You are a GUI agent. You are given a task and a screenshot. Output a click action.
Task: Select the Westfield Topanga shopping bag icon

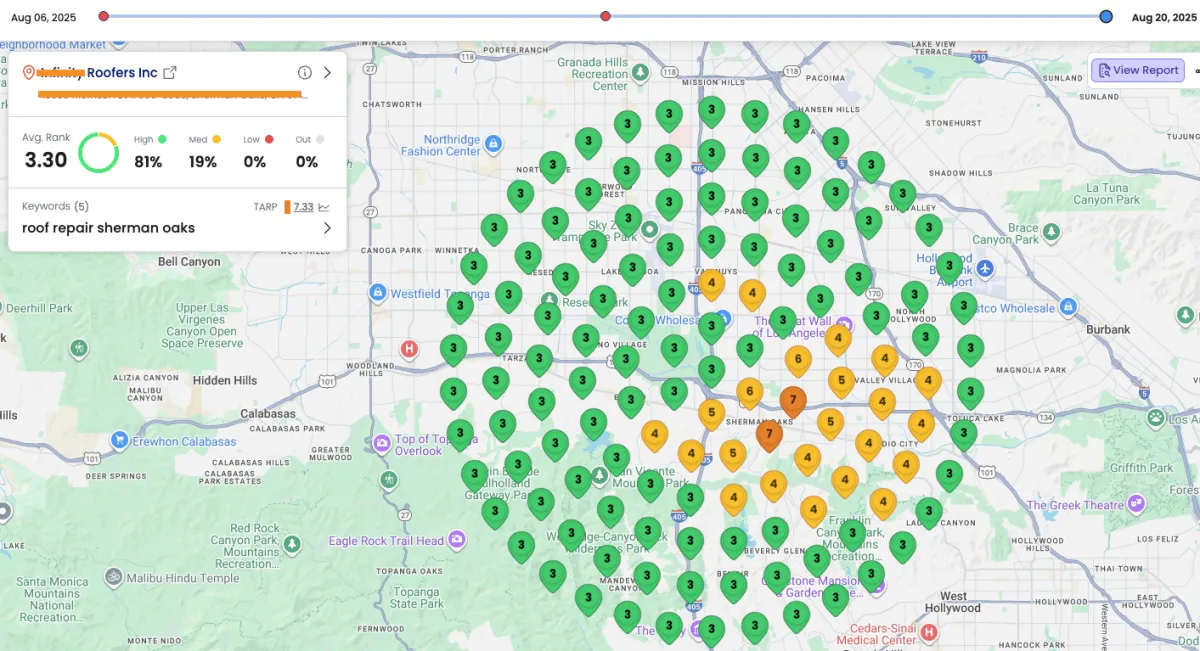point(377,293)
